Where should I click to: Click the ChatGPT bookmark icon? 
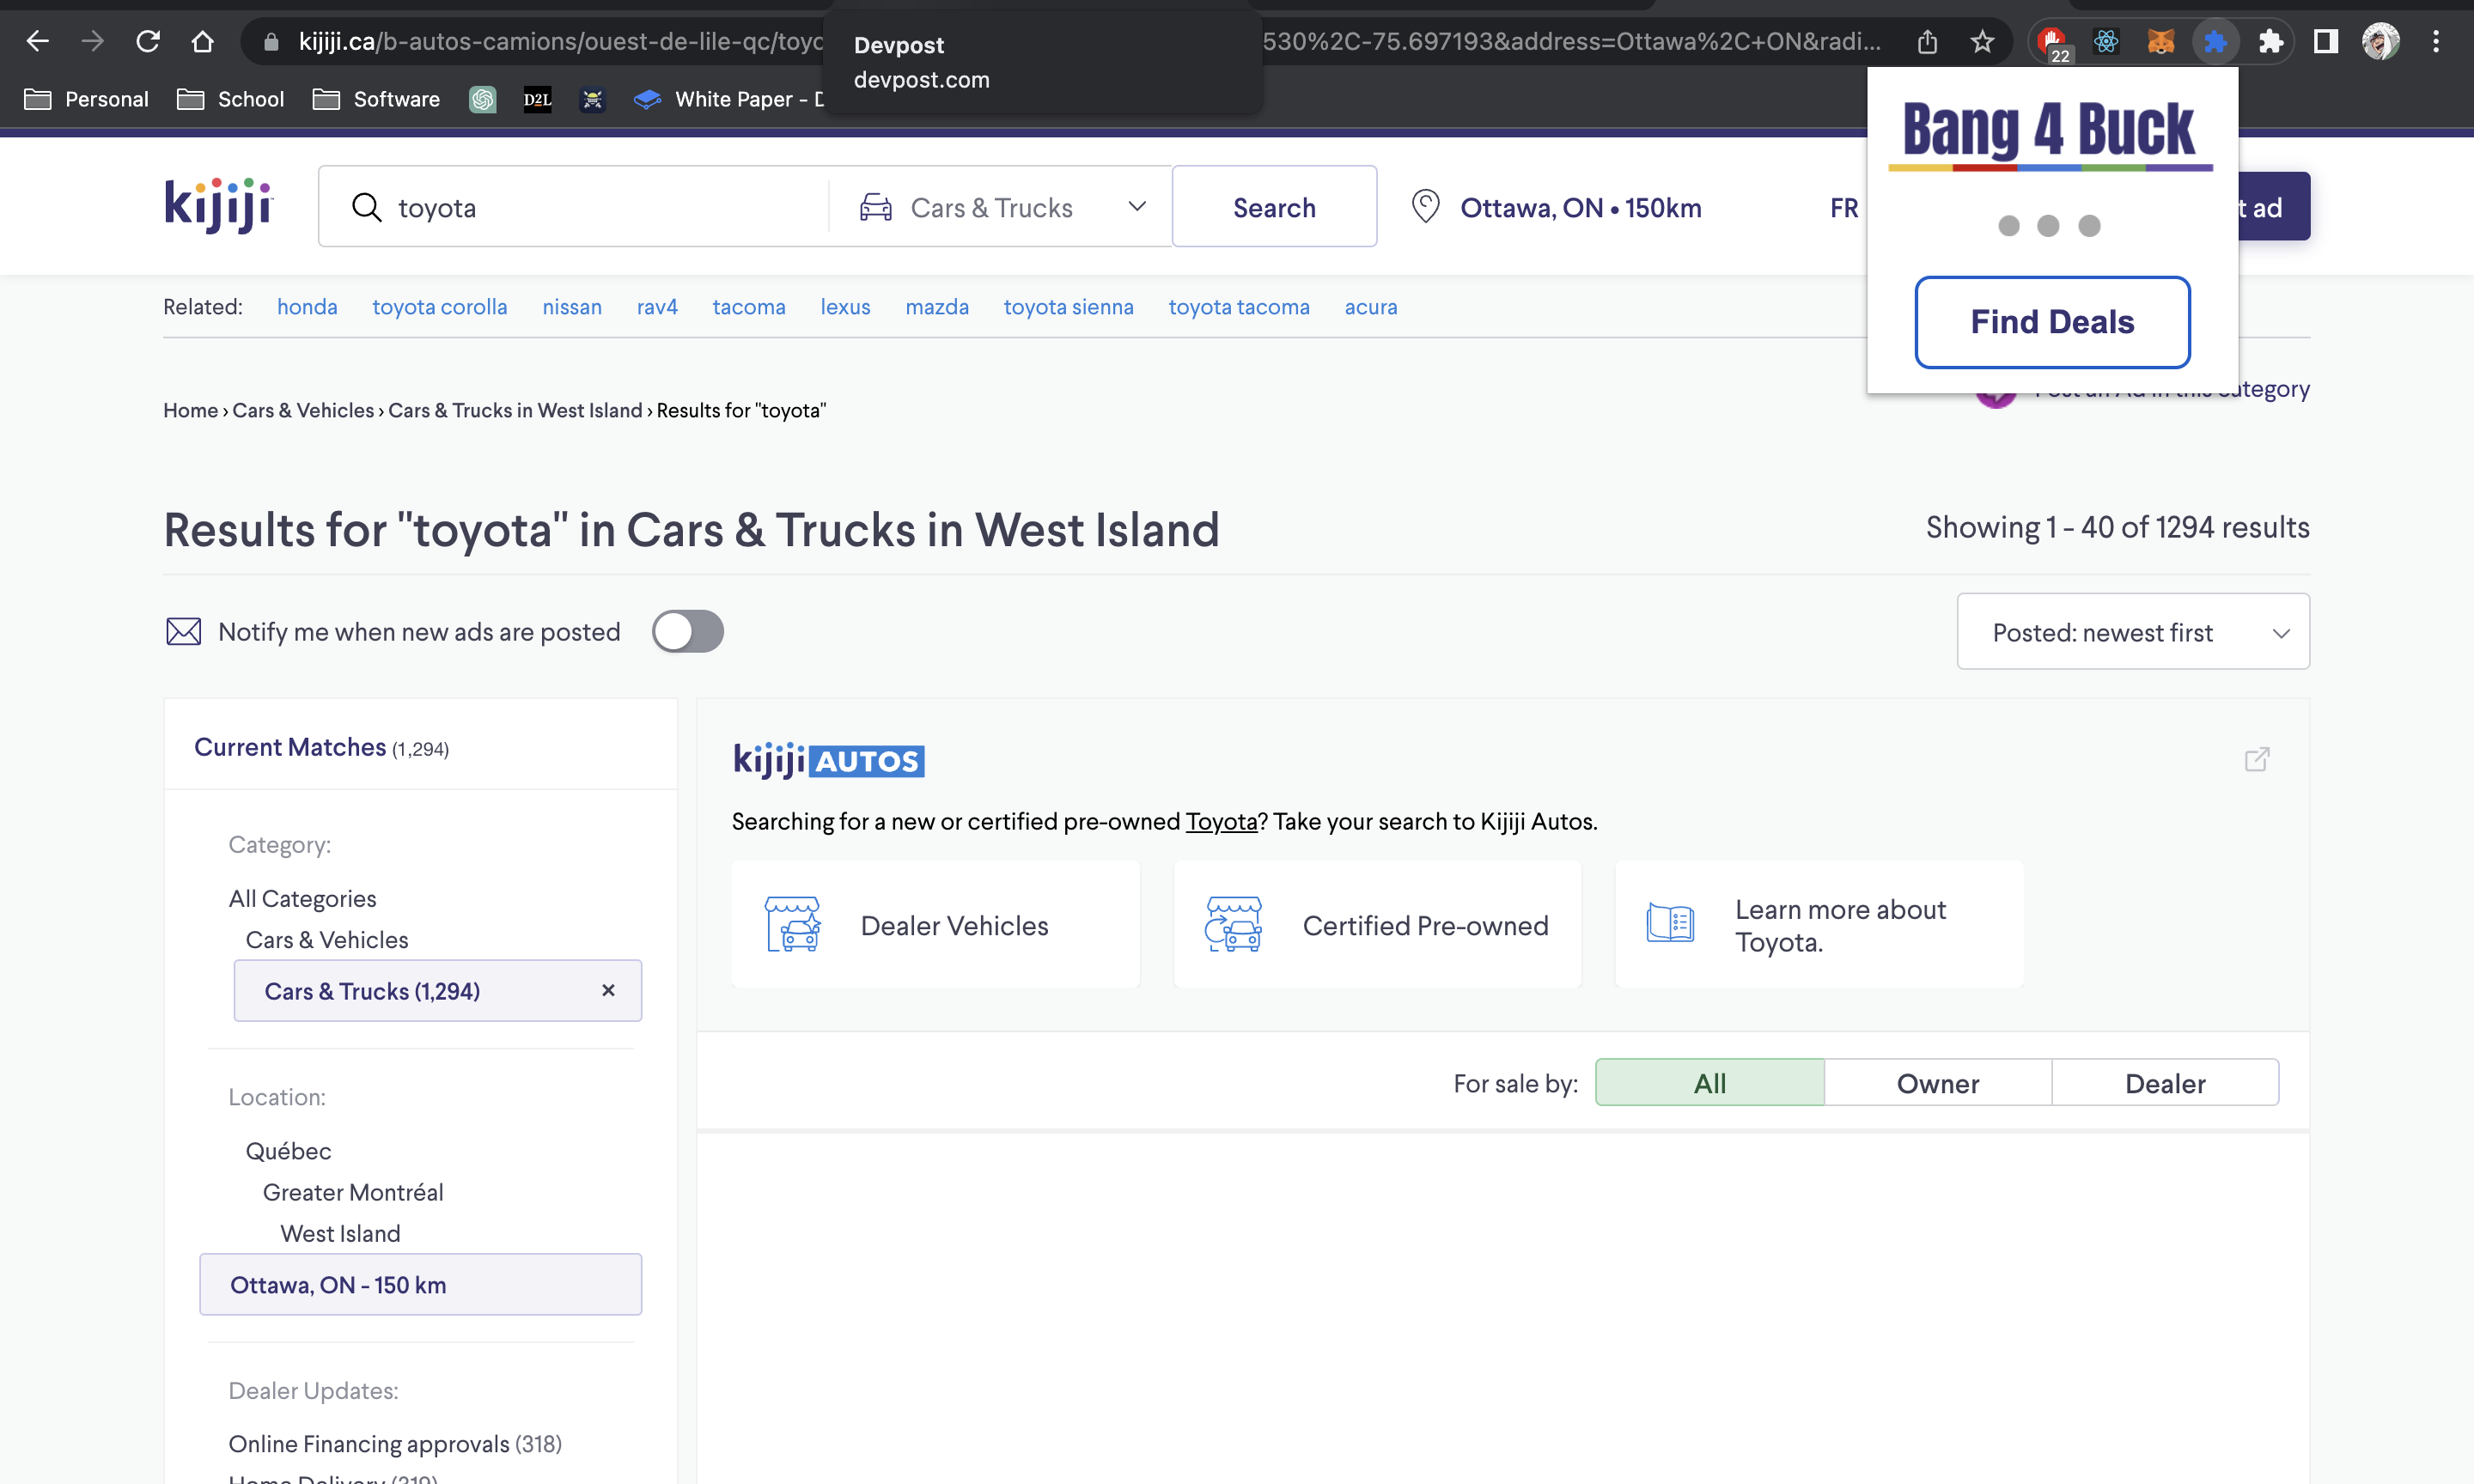click(x=483, y=99)
